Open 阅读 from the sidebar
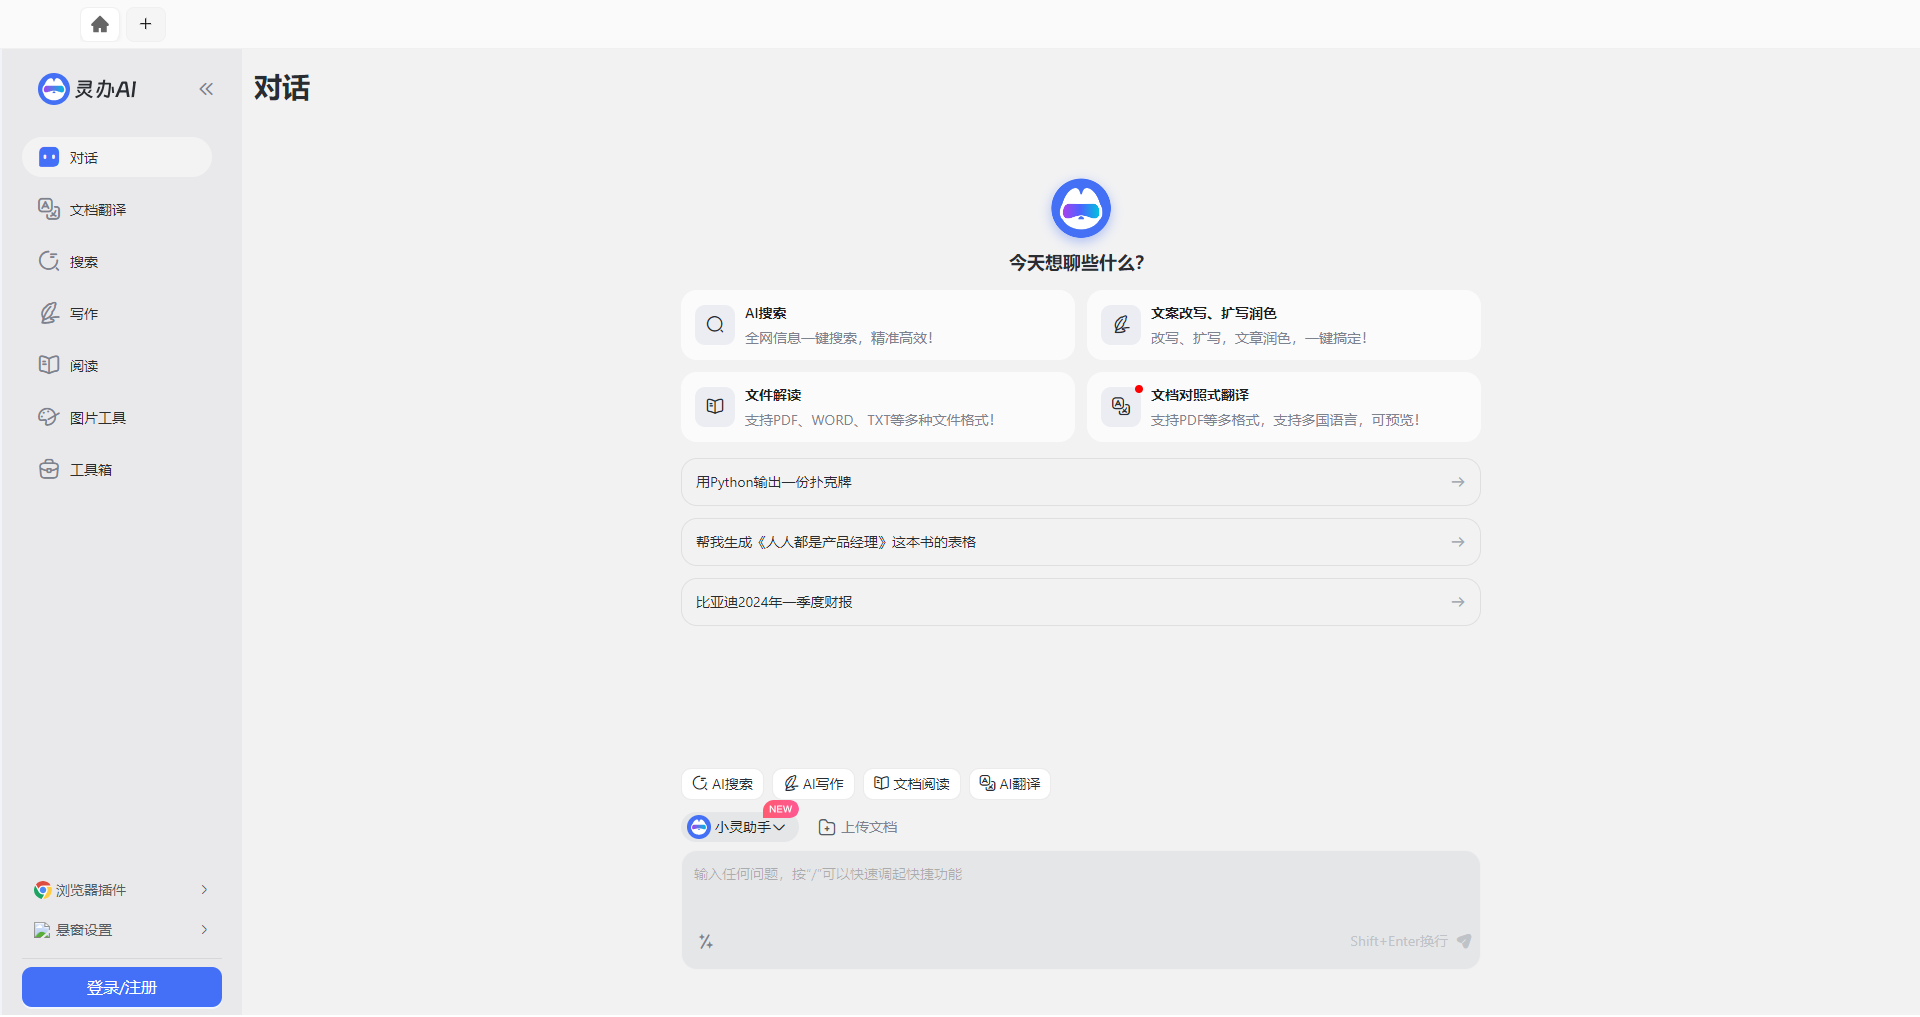Image resolution: width=1920 pixels, height=1017 pixels. [117, 365]
